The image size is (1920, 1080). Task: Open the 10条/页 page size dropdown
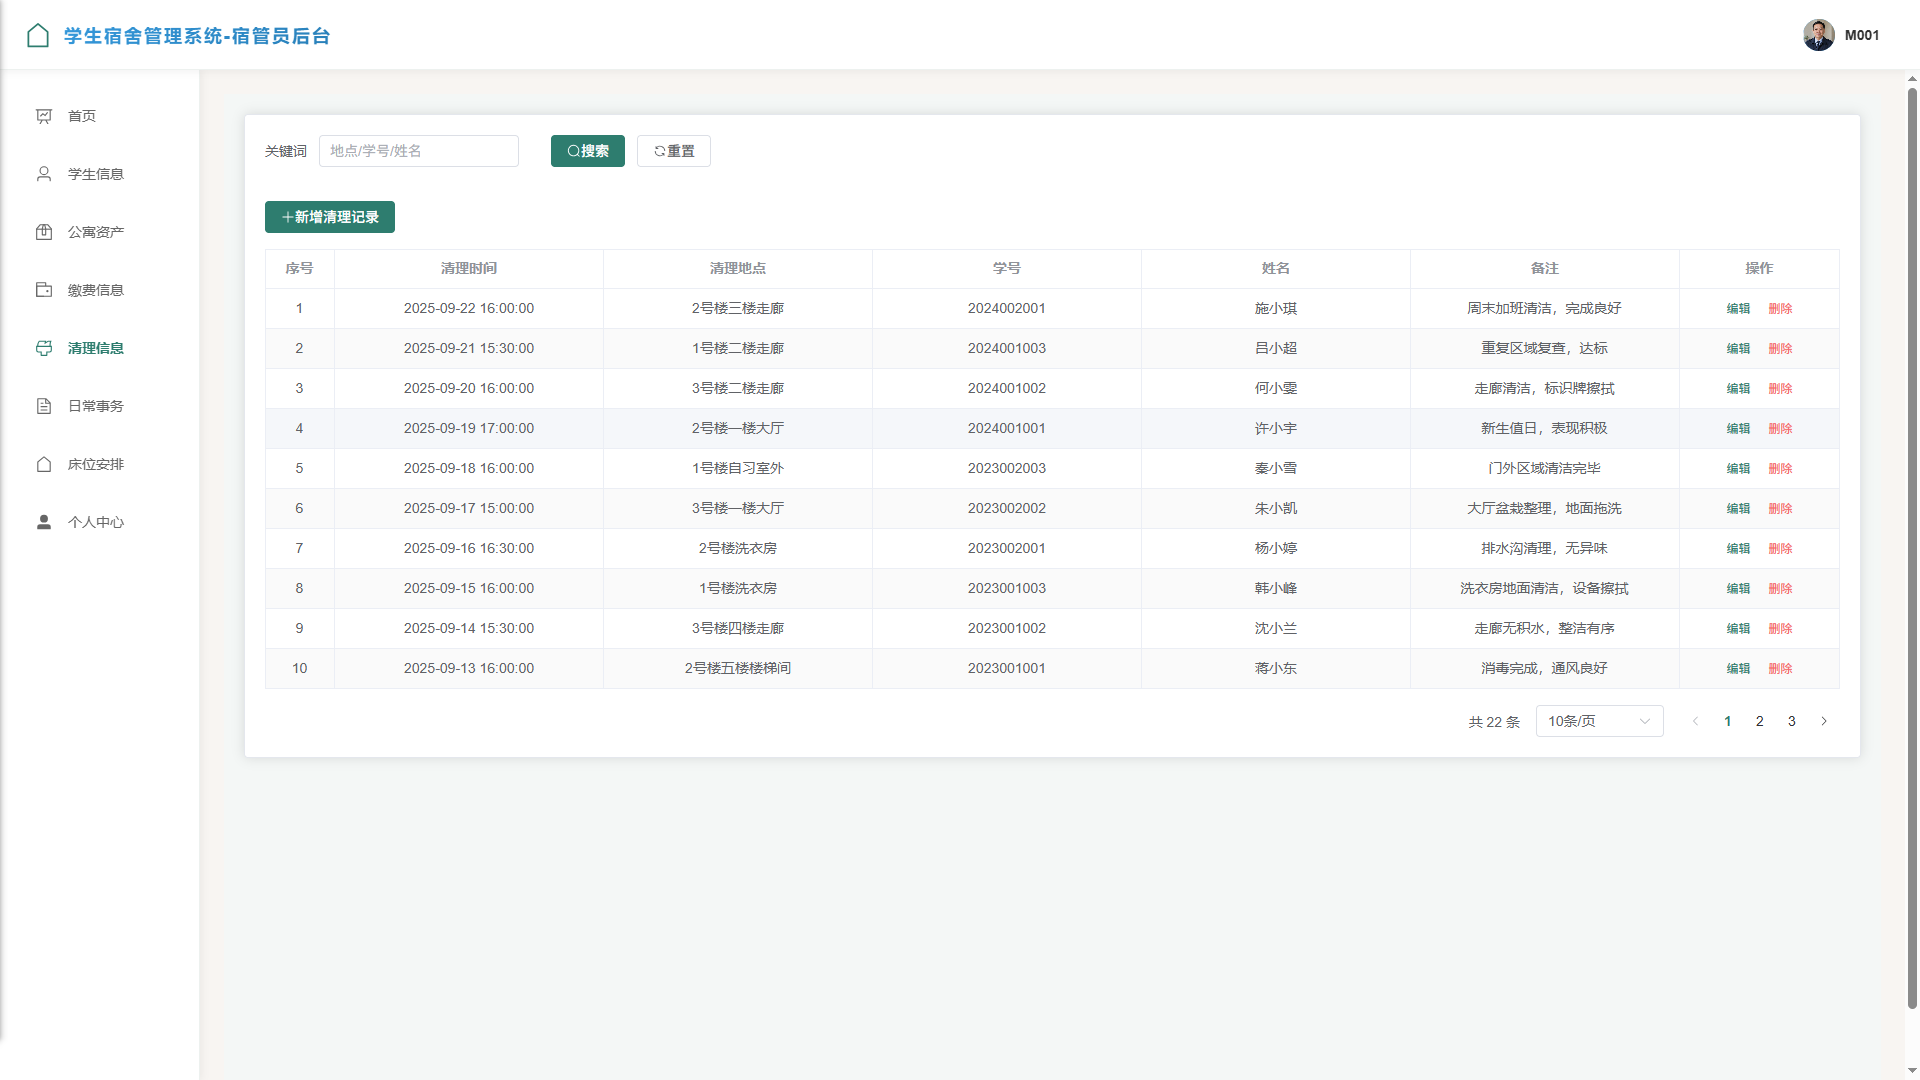1600,721
